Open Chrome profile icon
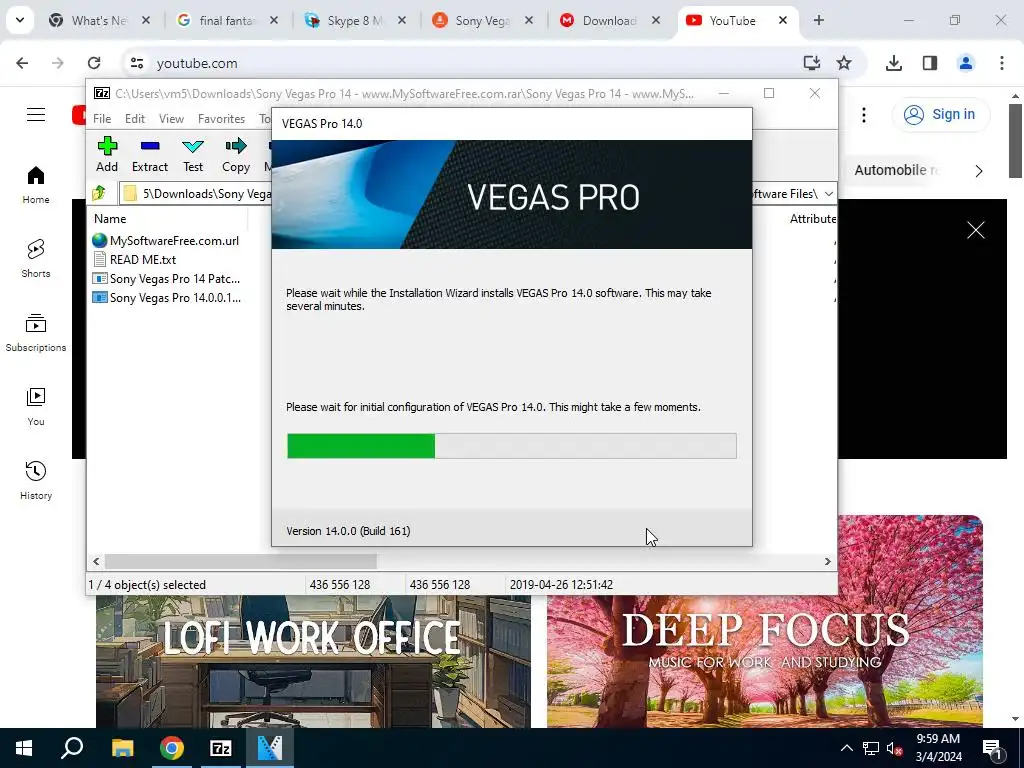 tap(966, 63)
